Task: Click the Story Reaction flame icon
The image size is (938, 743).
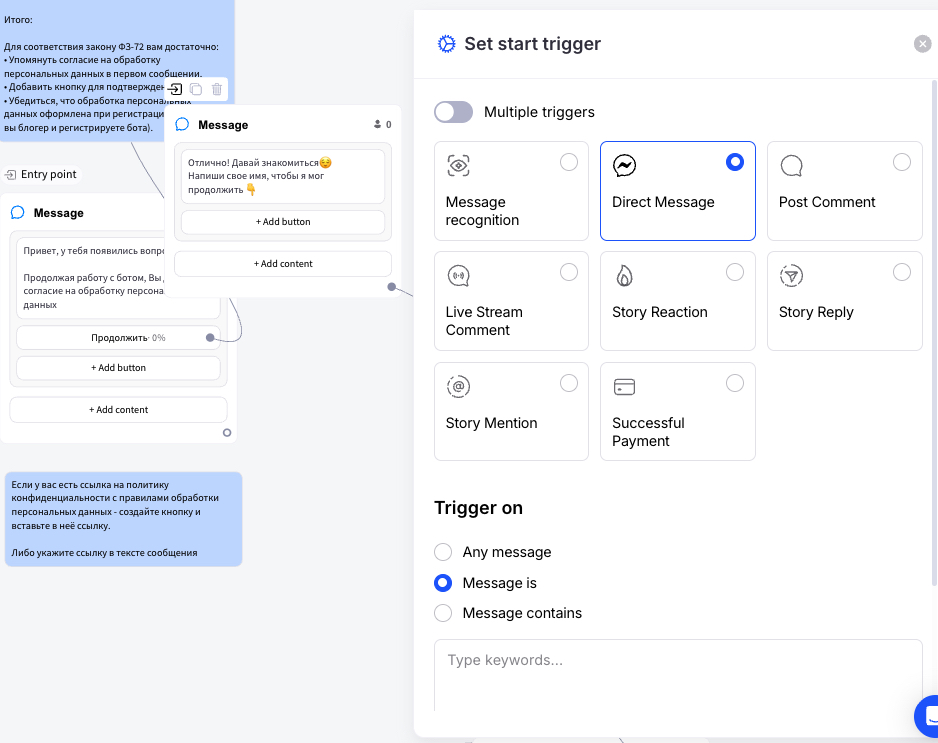Action: click(624, 276)
